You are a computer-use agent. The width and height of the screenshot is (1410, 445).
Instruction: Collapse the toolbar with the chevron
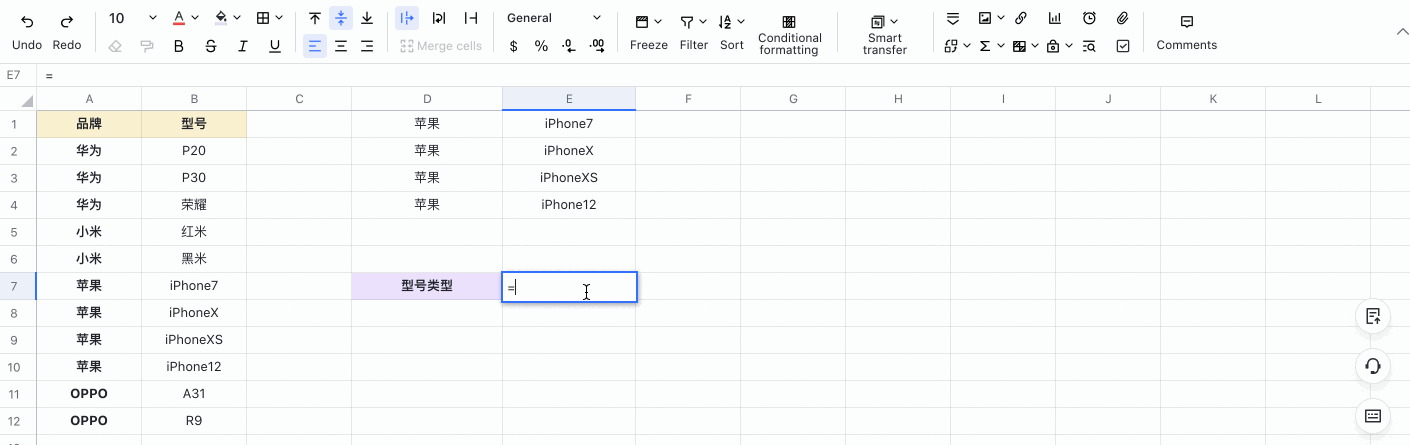tap(1401, 32)
